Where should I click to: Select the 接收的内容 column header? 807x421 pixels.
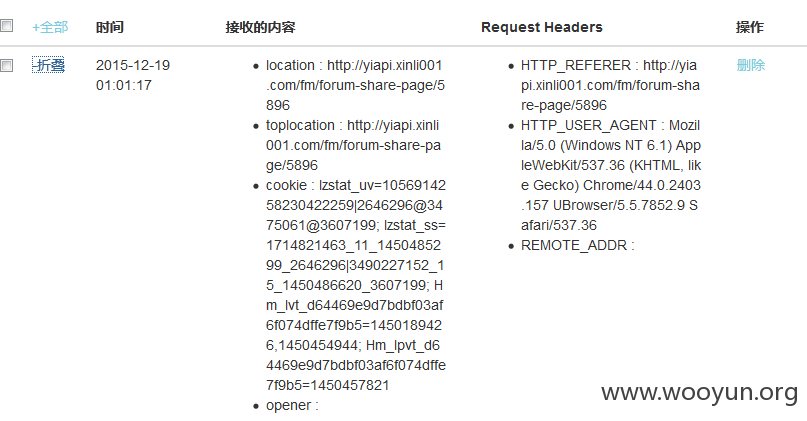pos(260,27)
